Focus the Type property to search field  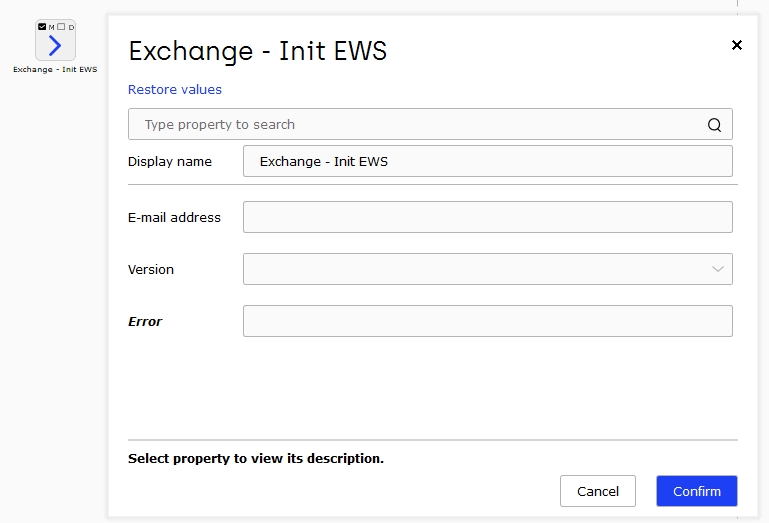click(430, 124)
